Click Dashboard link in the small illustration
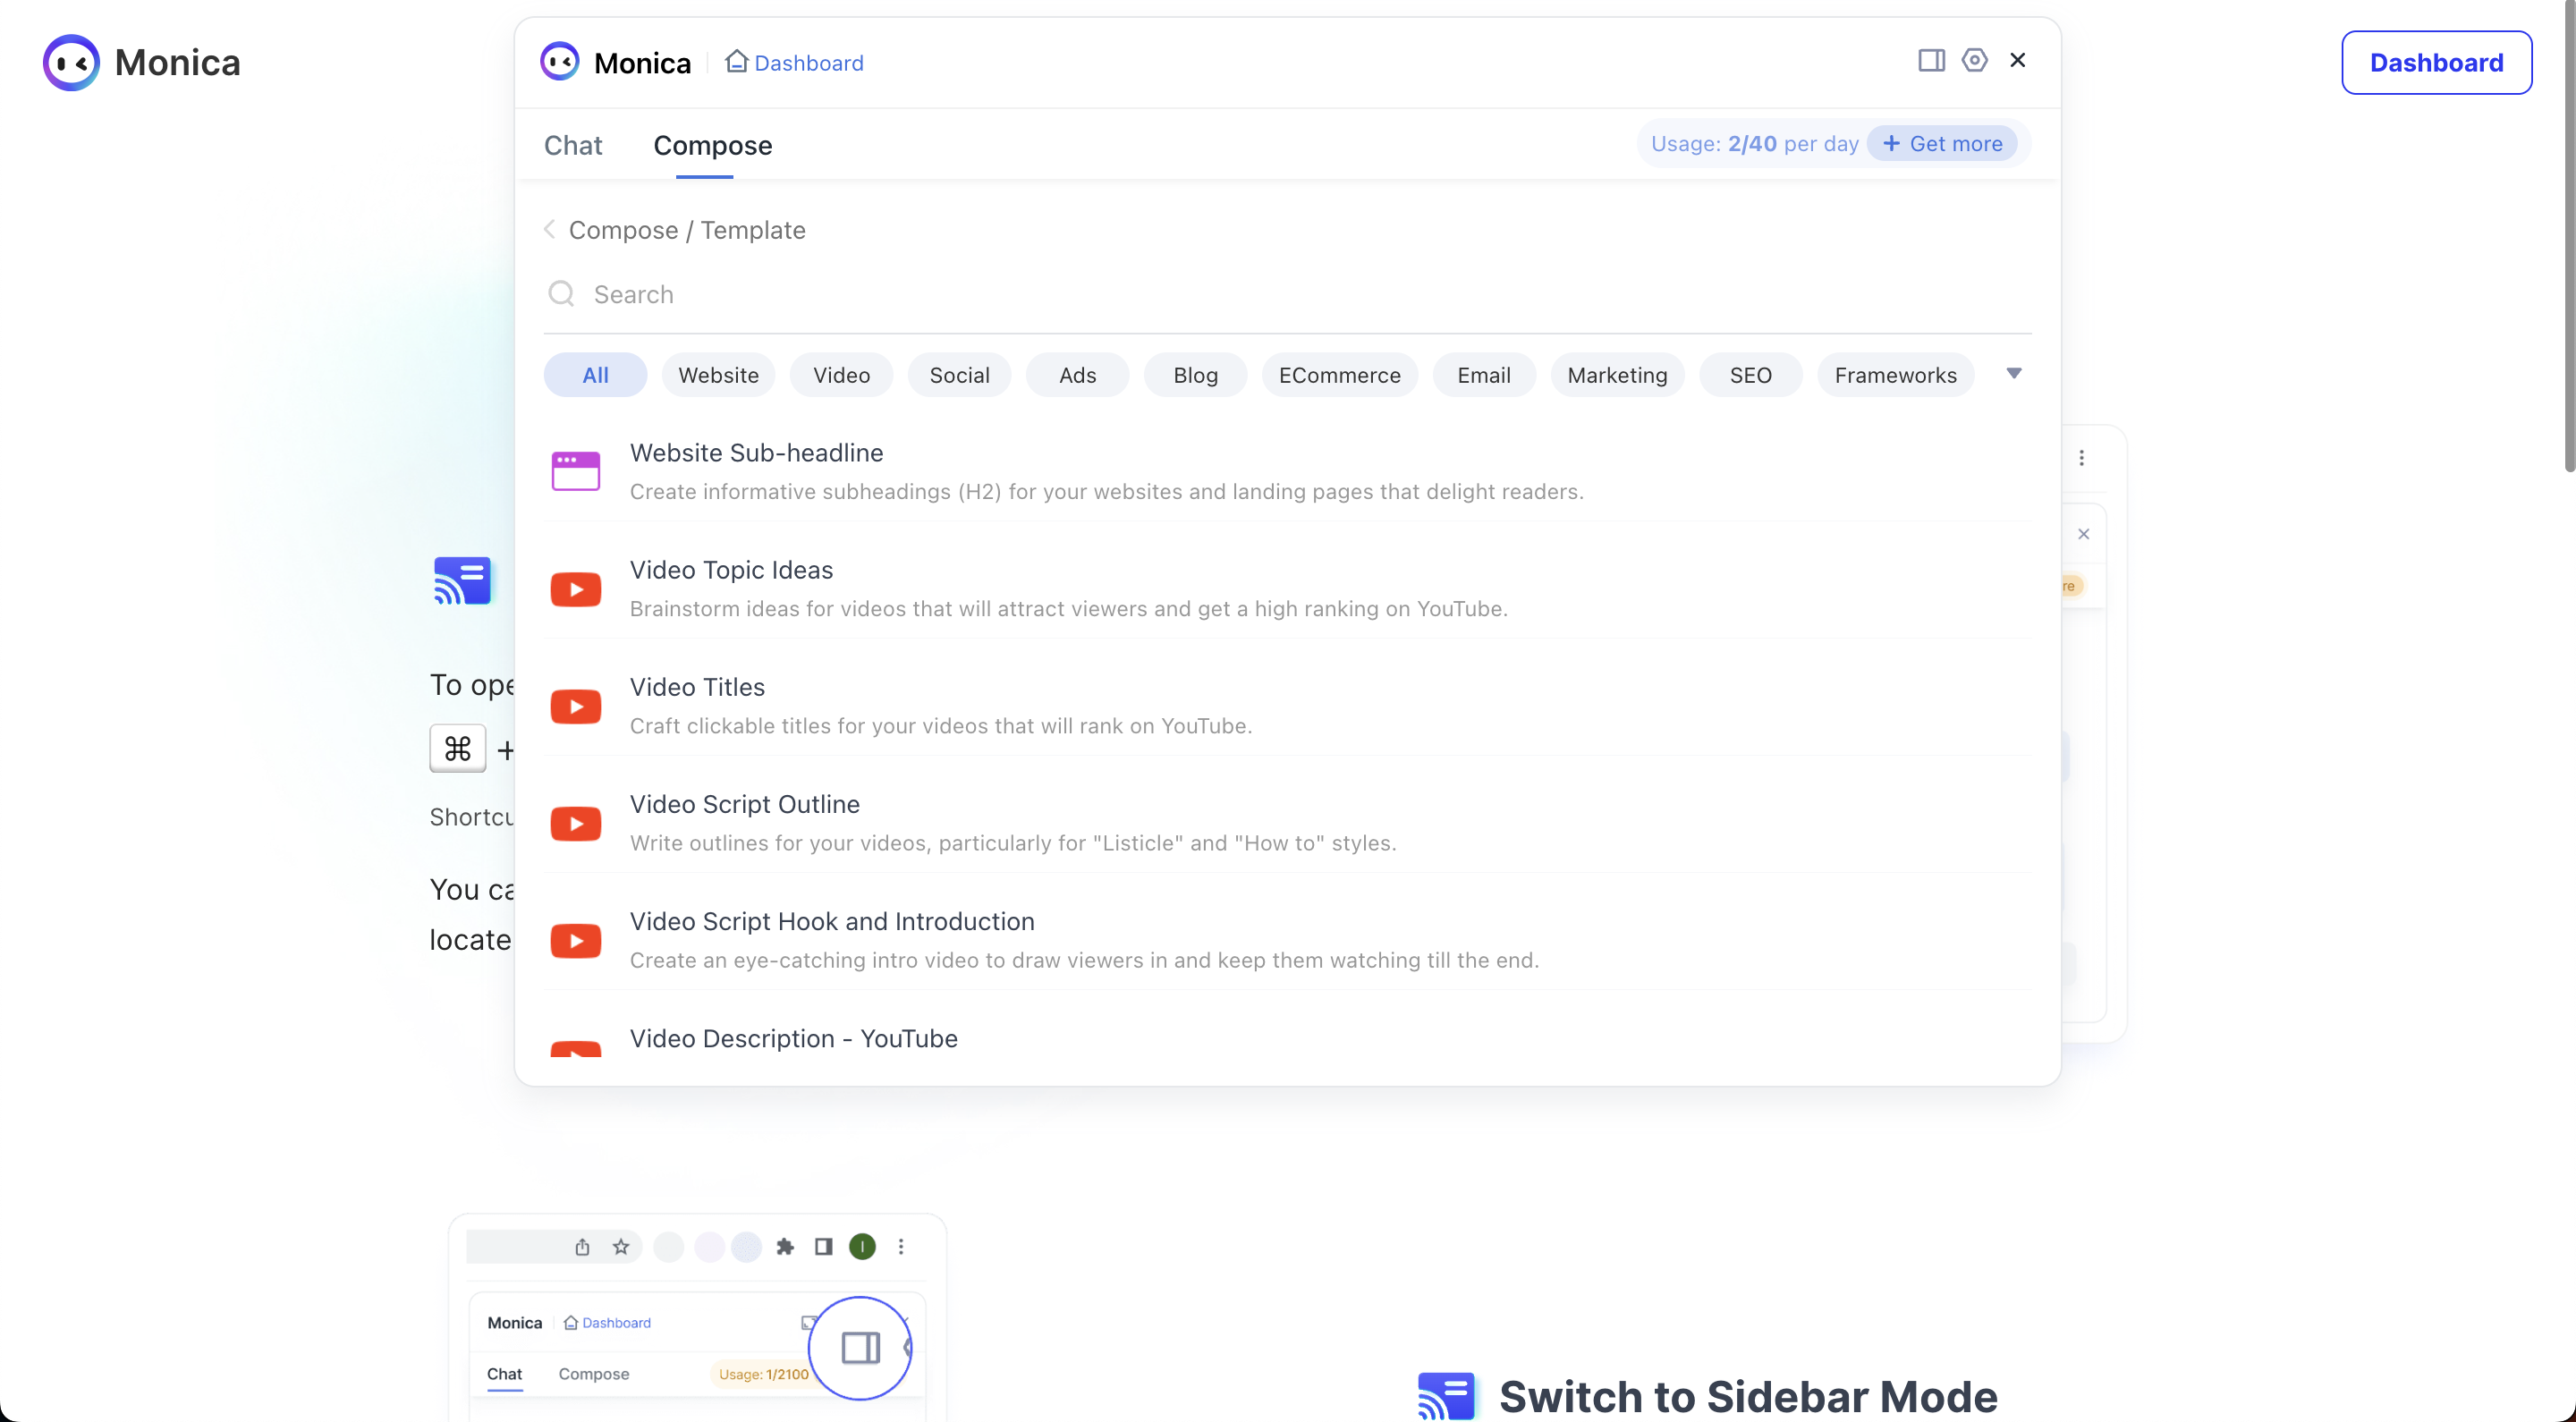Screen dimensions: 2576x1422 [607, 1321]
